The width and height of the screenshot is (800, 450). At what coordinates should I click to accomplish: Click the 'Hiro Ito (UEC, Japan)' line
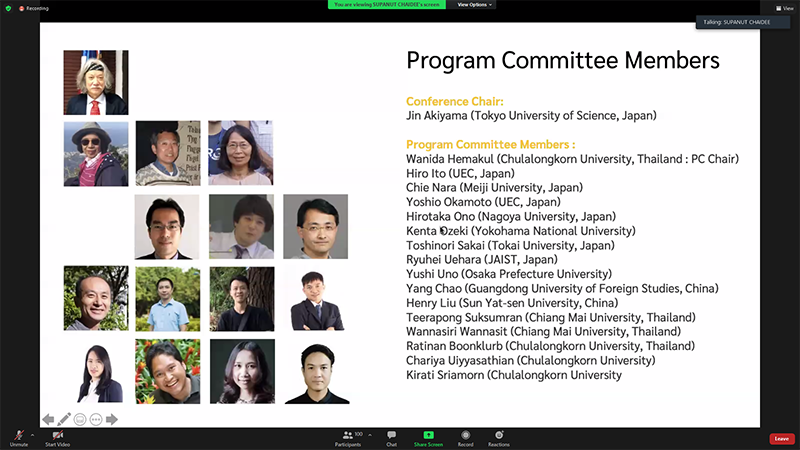click(x=460, y=173)
